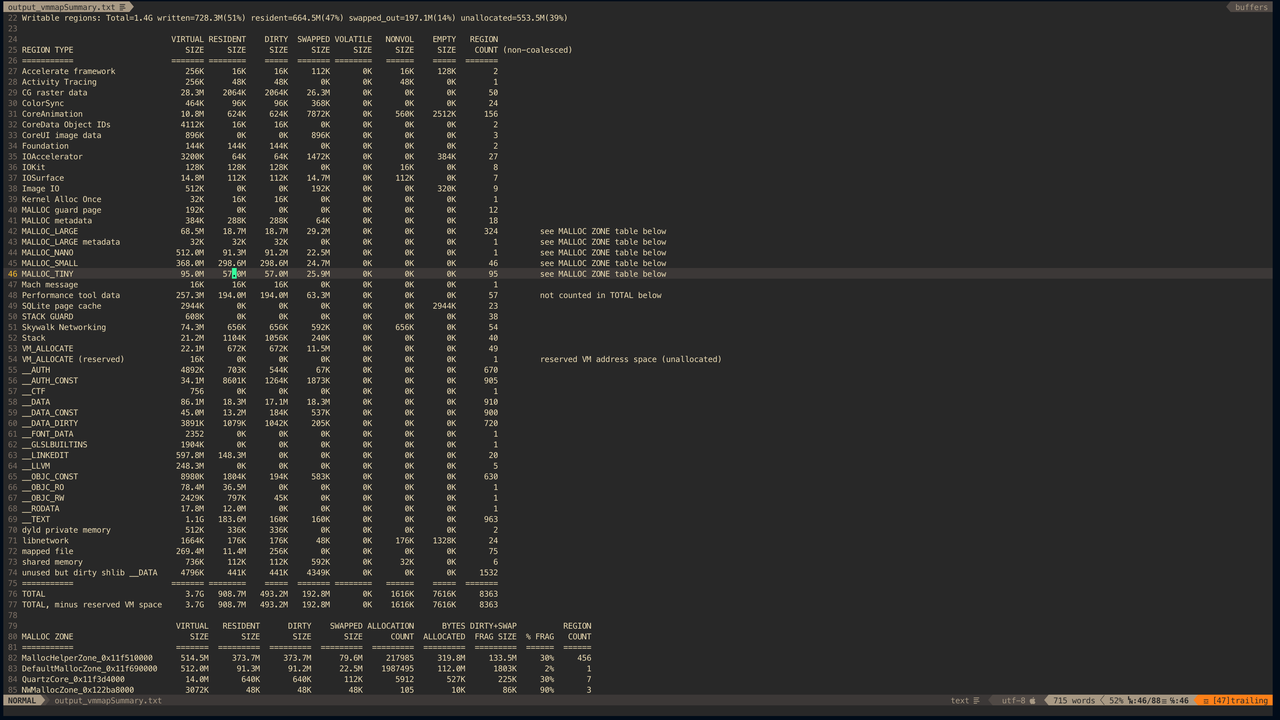Image resolution: width=1280 pixels, height=720 pixels.
Task: Click the Apple logo icon in statusline
Action: (1033, 701)
